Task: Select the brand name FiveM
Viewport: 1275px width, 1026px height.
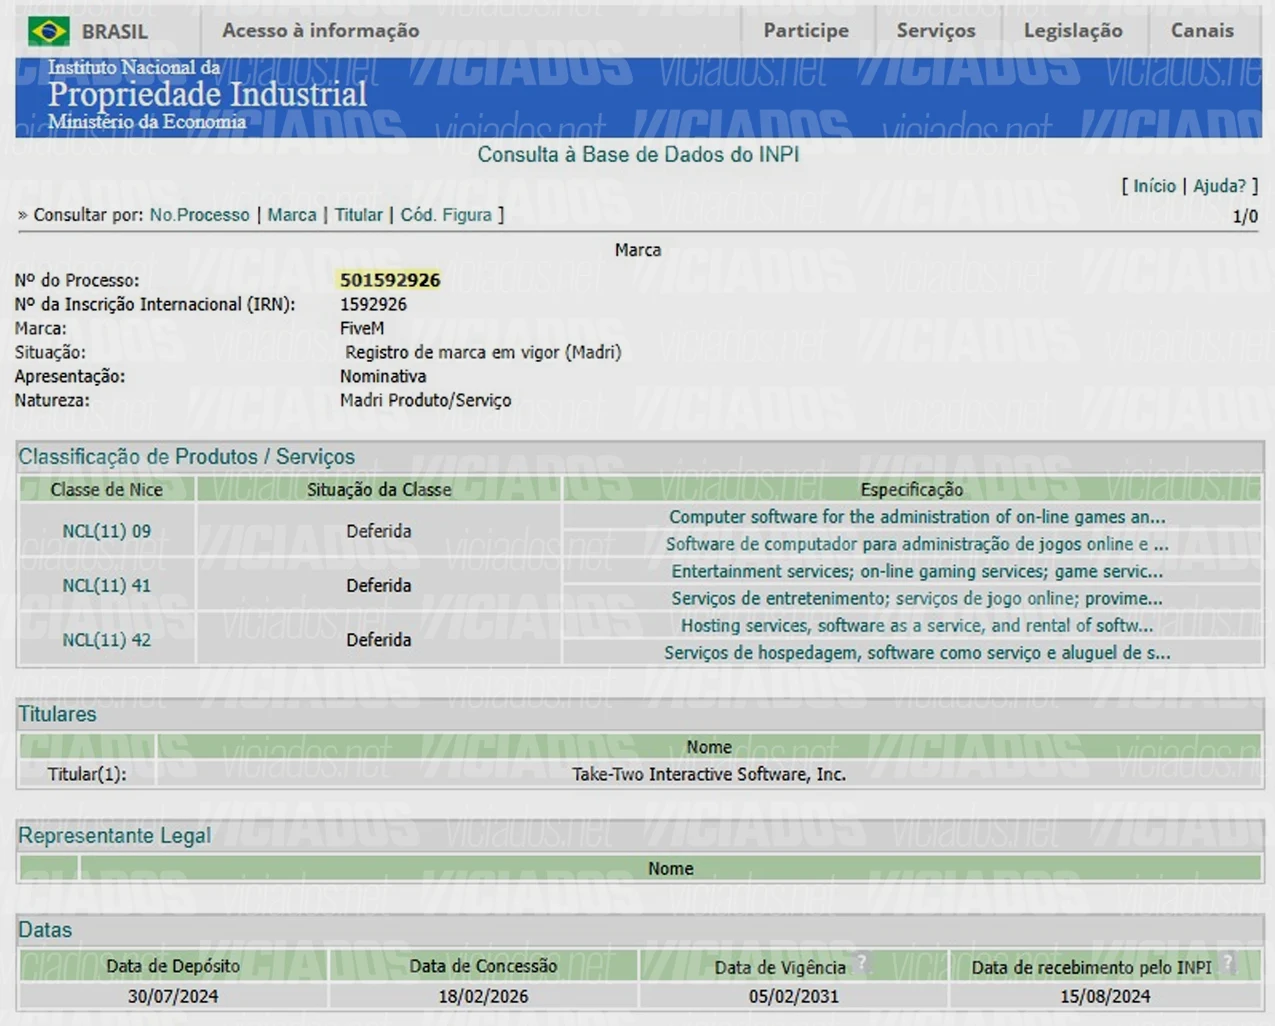Action: [362, 329]
